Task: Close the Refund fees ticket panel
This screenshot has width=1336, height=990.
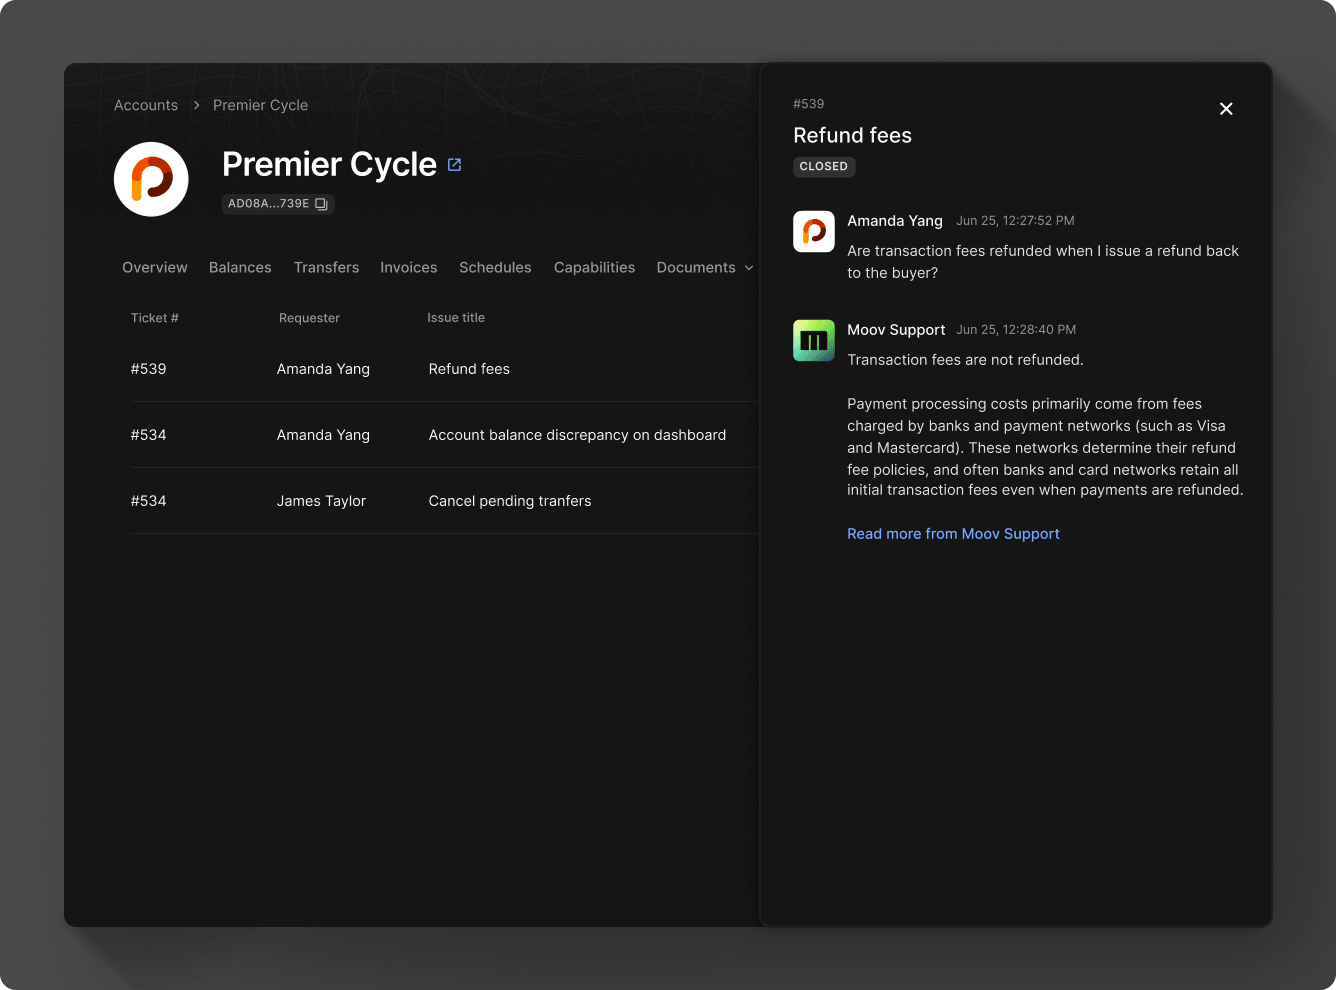Action: [1226, 109]
